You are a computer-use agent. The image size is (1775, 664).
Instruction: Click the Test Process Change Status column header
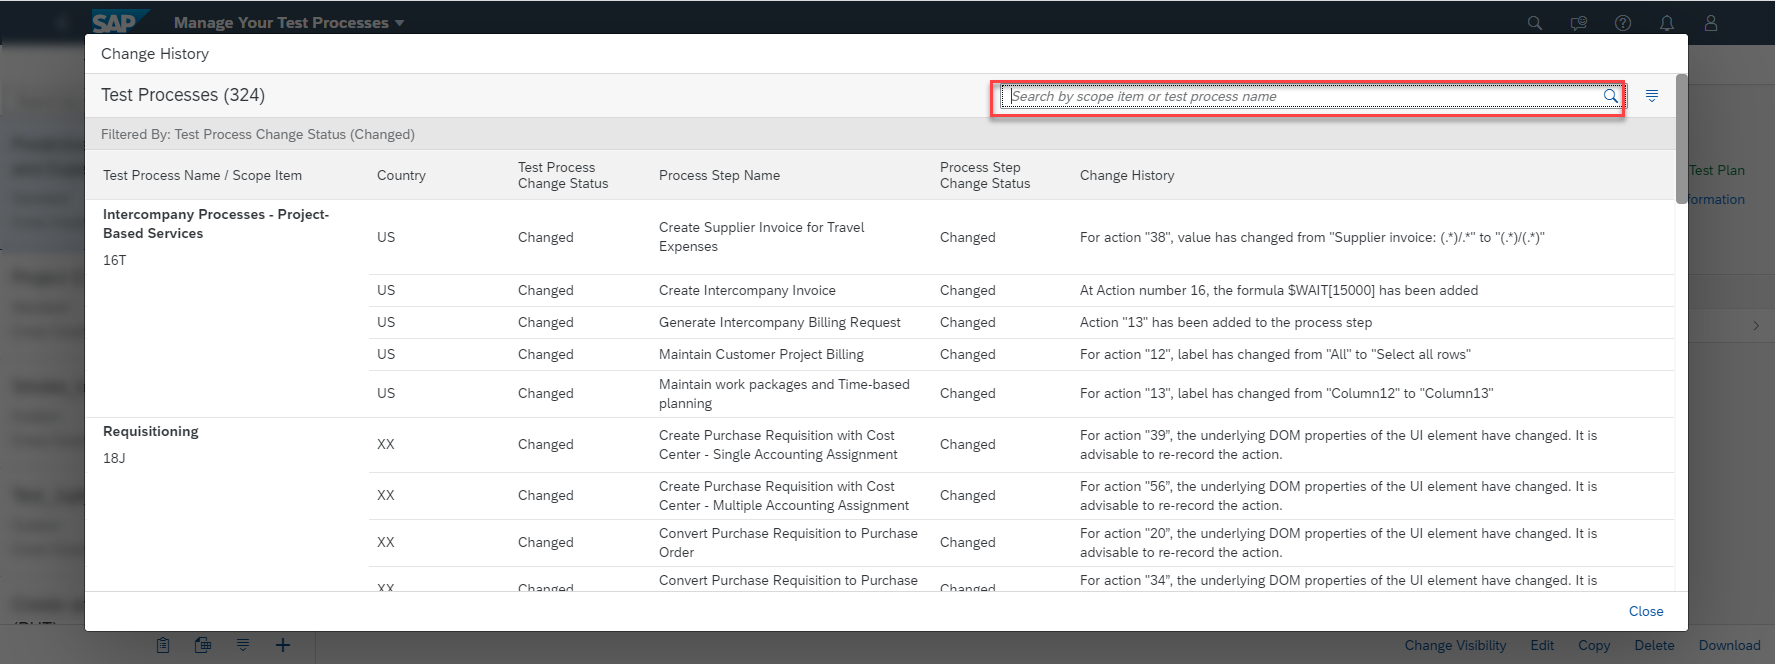(x=563, y=175)
